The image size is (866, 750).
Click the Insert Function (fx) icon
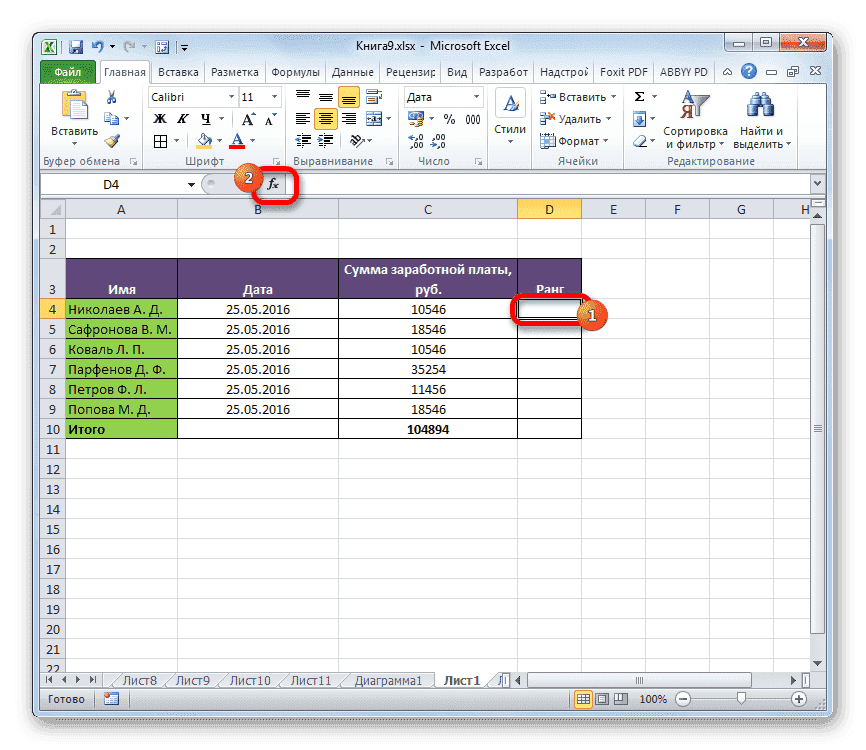point(271,183)
